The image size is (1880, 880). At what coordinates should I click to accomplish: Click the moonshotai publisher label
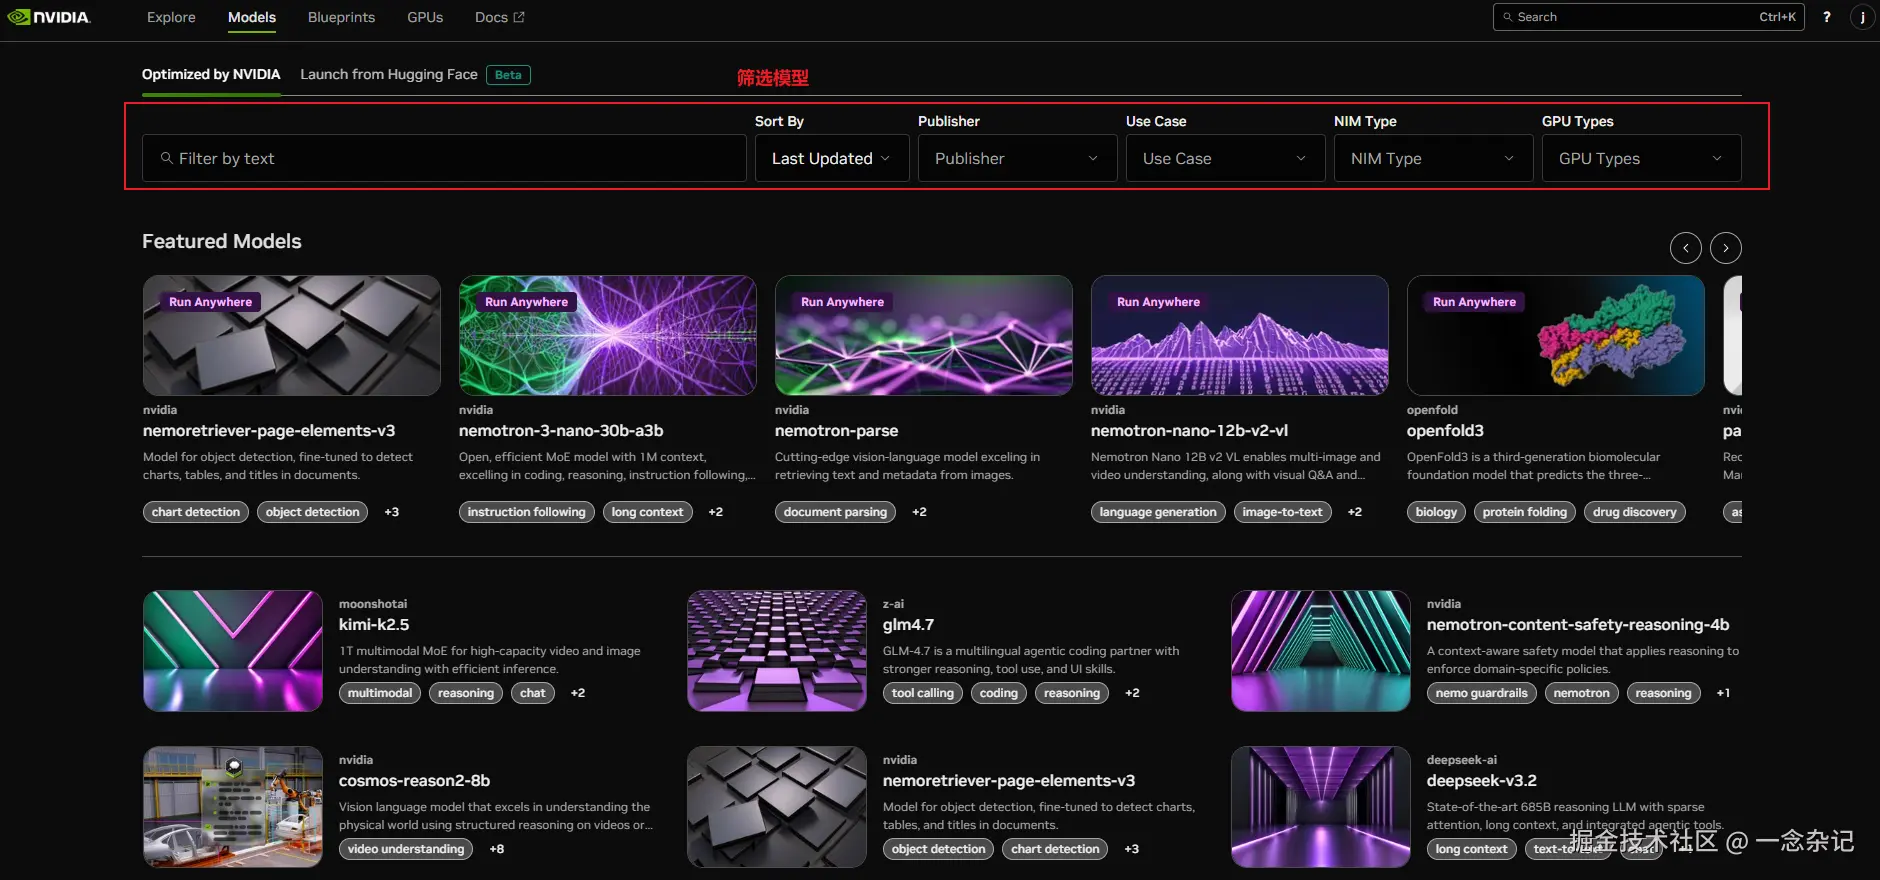point(373,604)
